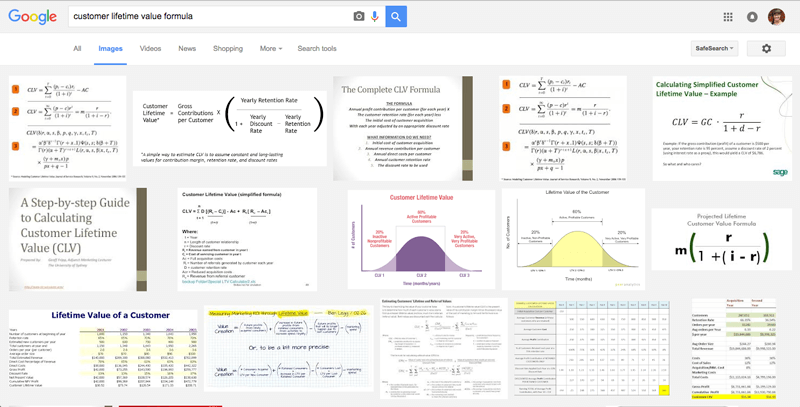The image size is (800, 407).
Task: Select the Images tab
Action: 110,48
